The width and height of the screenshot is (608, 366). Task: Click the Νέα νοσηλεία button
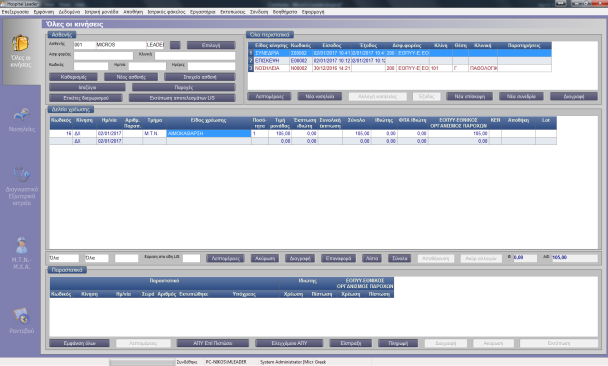pos(320,96)
